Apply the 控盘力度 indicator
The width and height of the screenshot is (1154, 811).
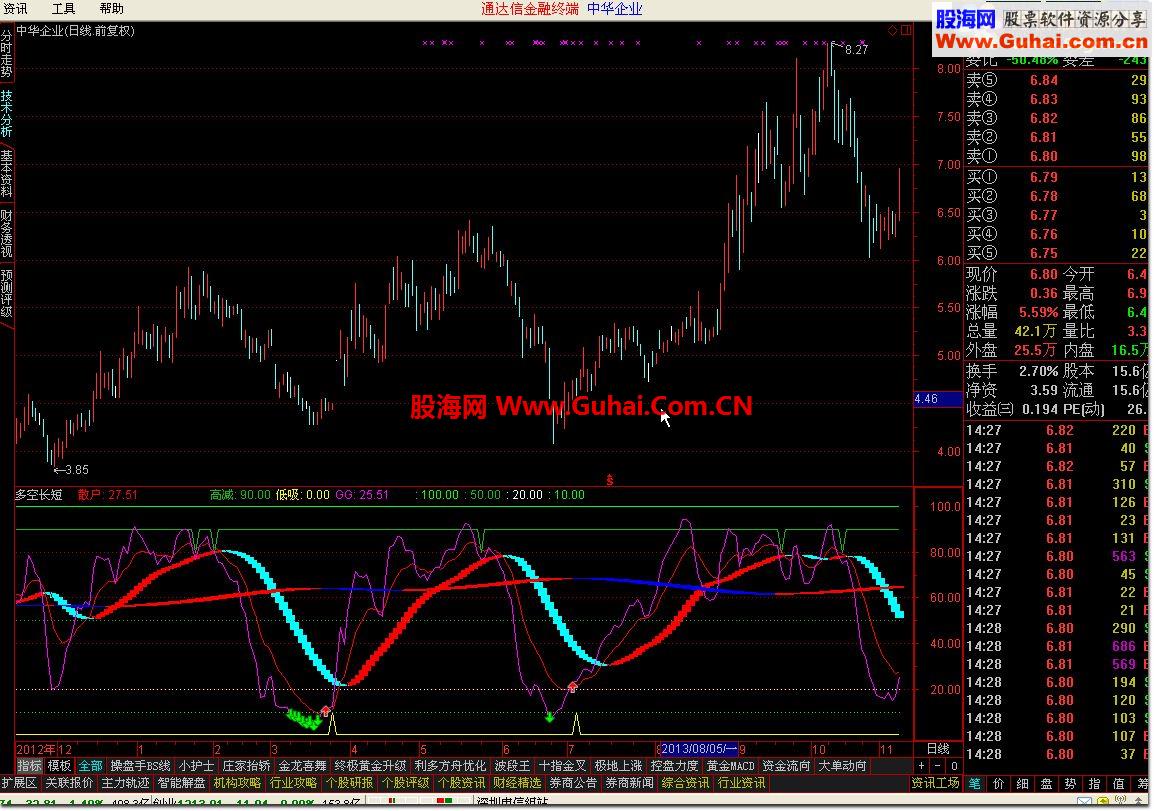pos(674,766)
